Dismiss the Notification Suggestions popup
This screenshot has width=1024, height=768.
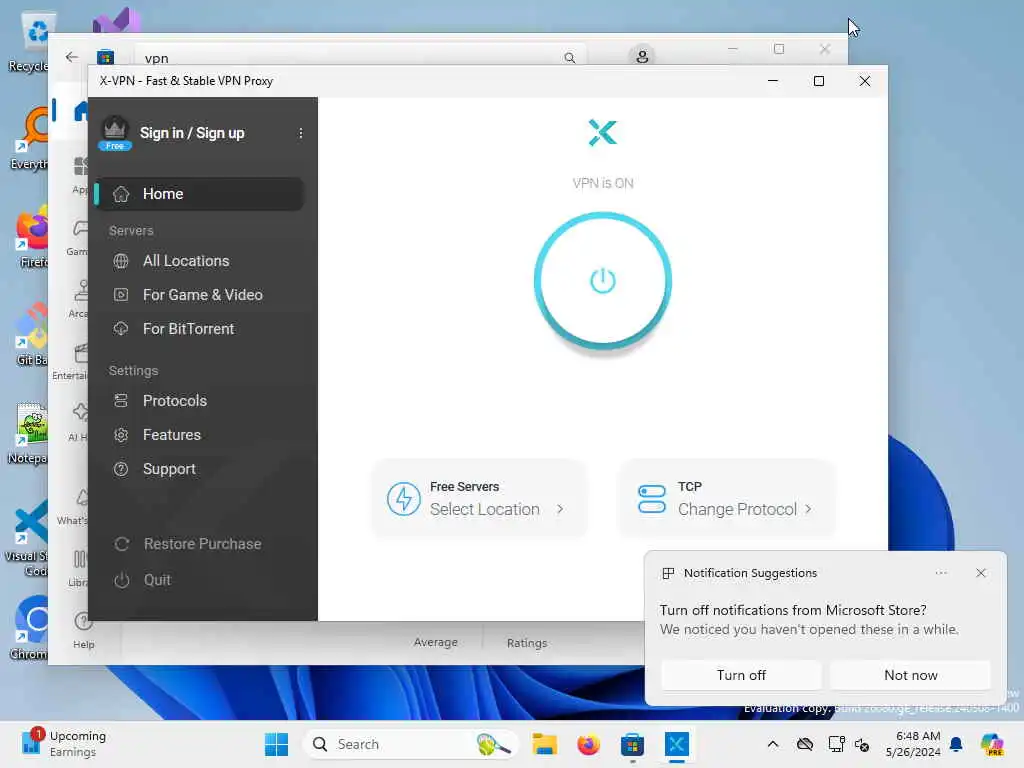tap(980, 573)
